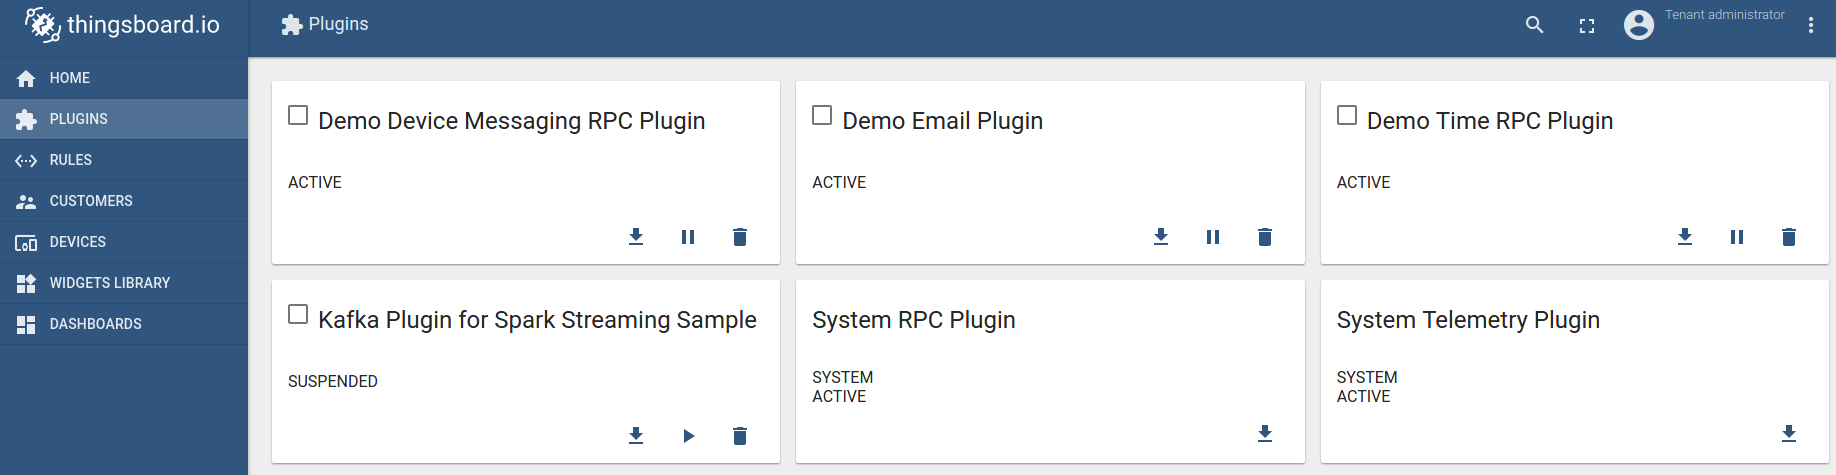Pause the Demo Time RPC Plugin
The height and width of the screenshot is (475, 1836).
coord(1737,237)
